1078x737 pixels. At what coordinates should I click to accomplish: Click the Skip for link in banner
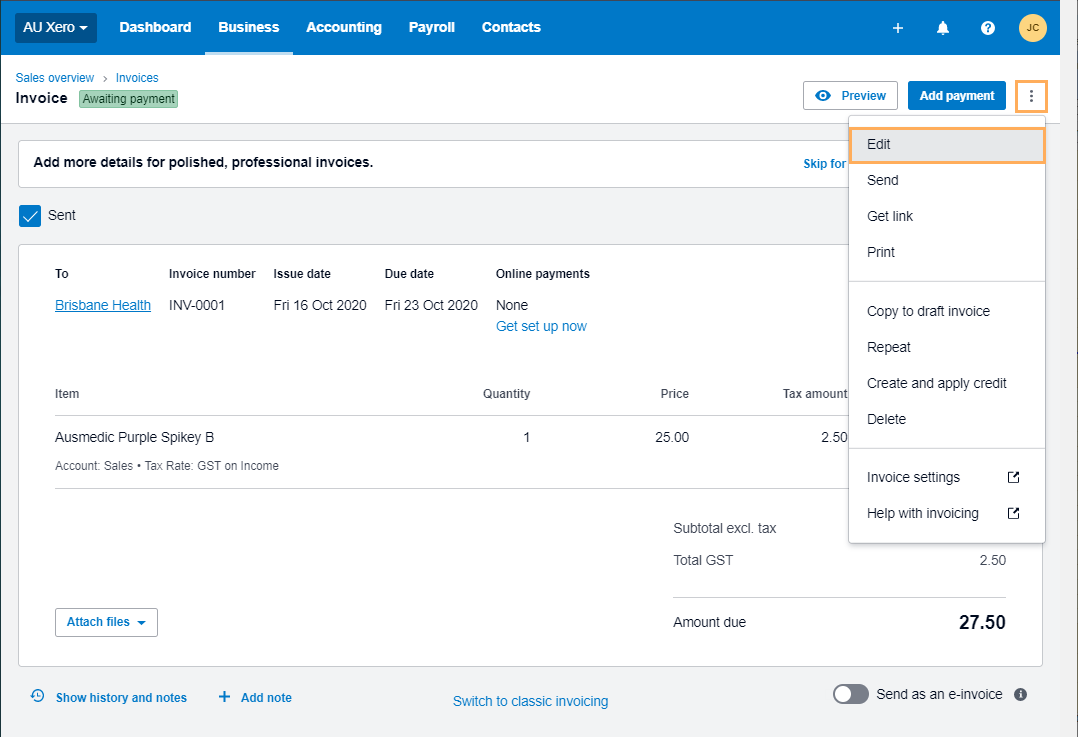(x=825, y=164)
